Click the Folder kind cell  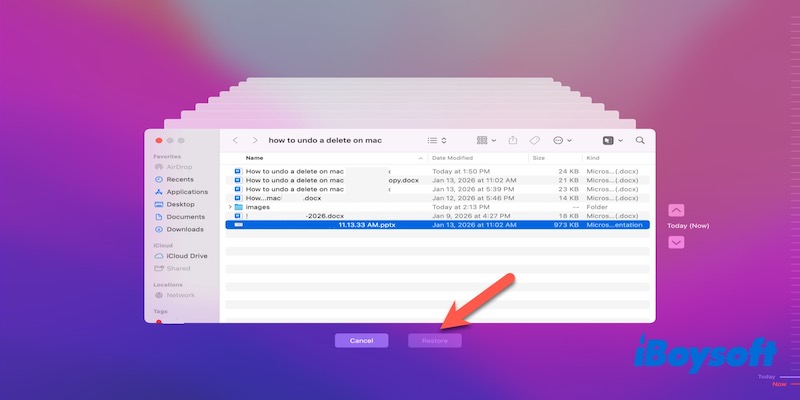pos(597,207)
